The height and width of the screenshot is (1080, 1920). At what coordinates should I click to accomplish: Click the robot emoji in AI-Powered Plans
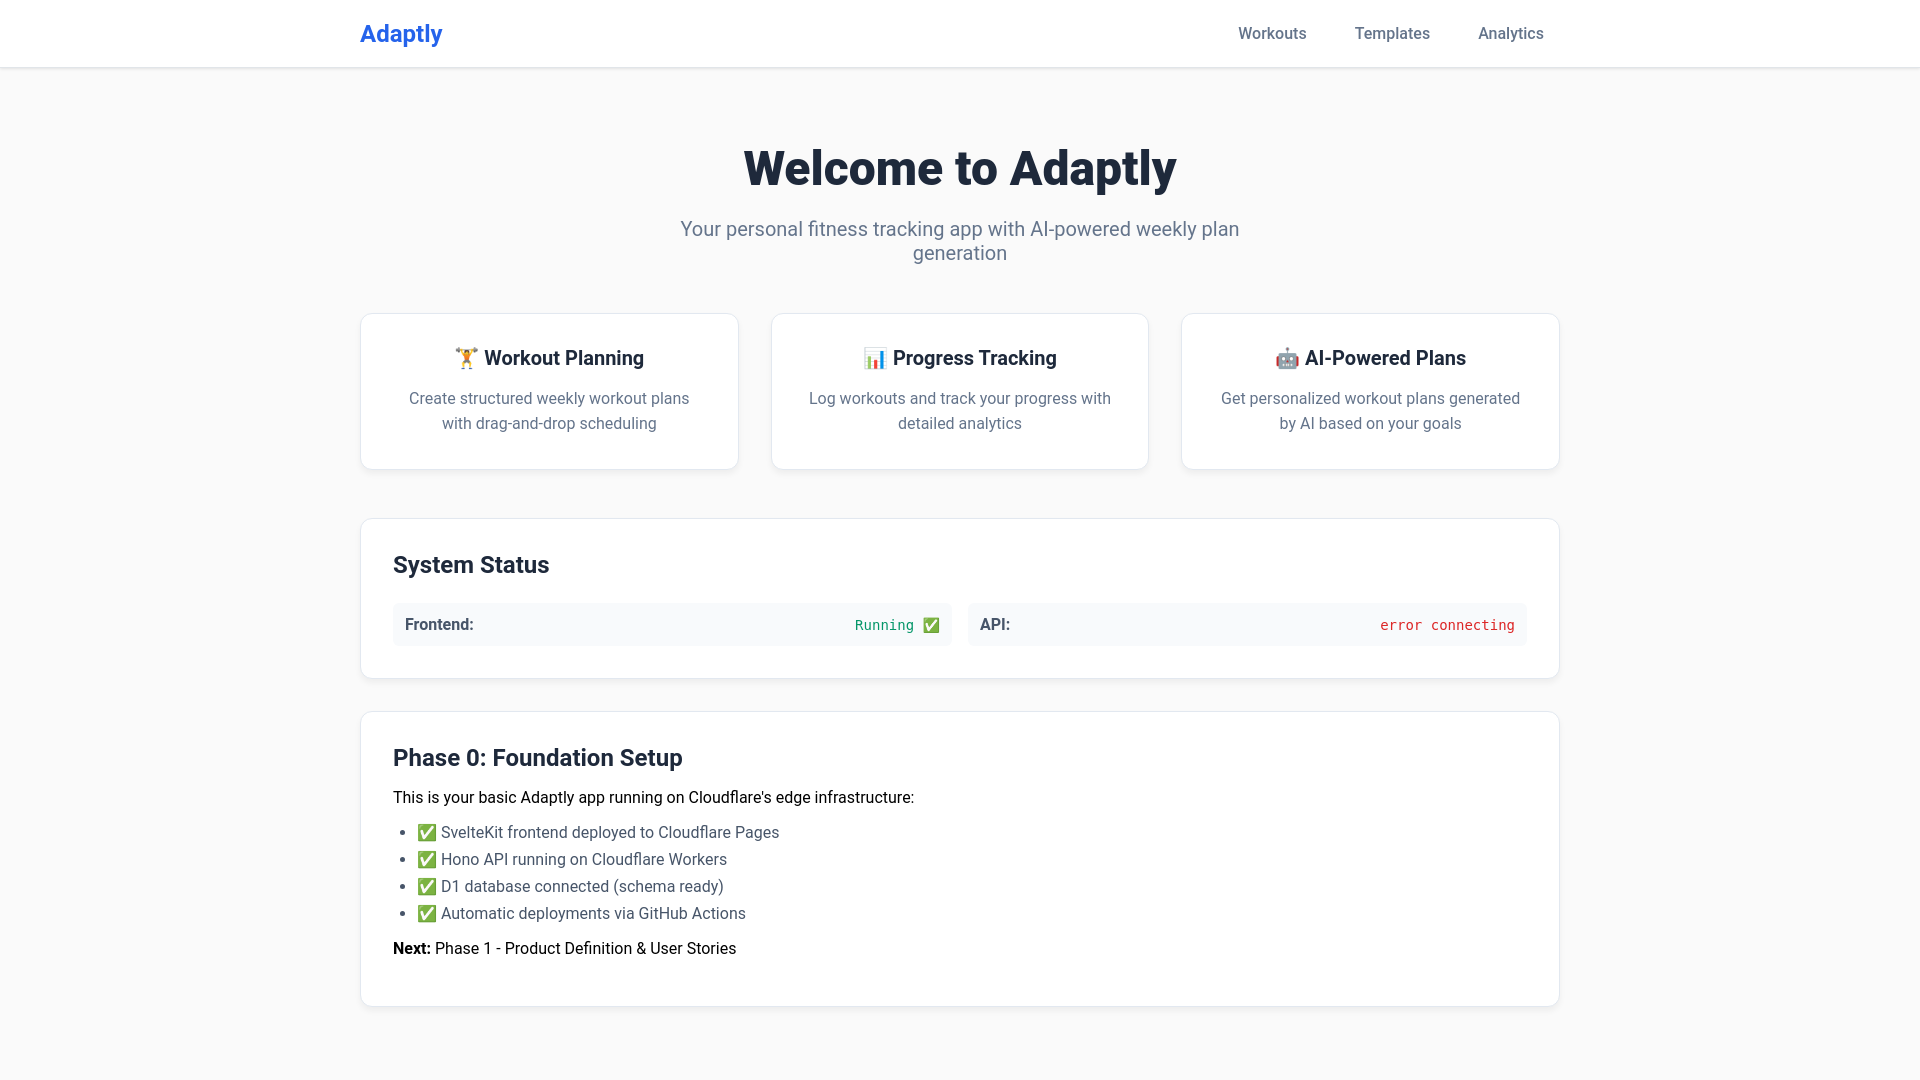tap(1287, 358)
